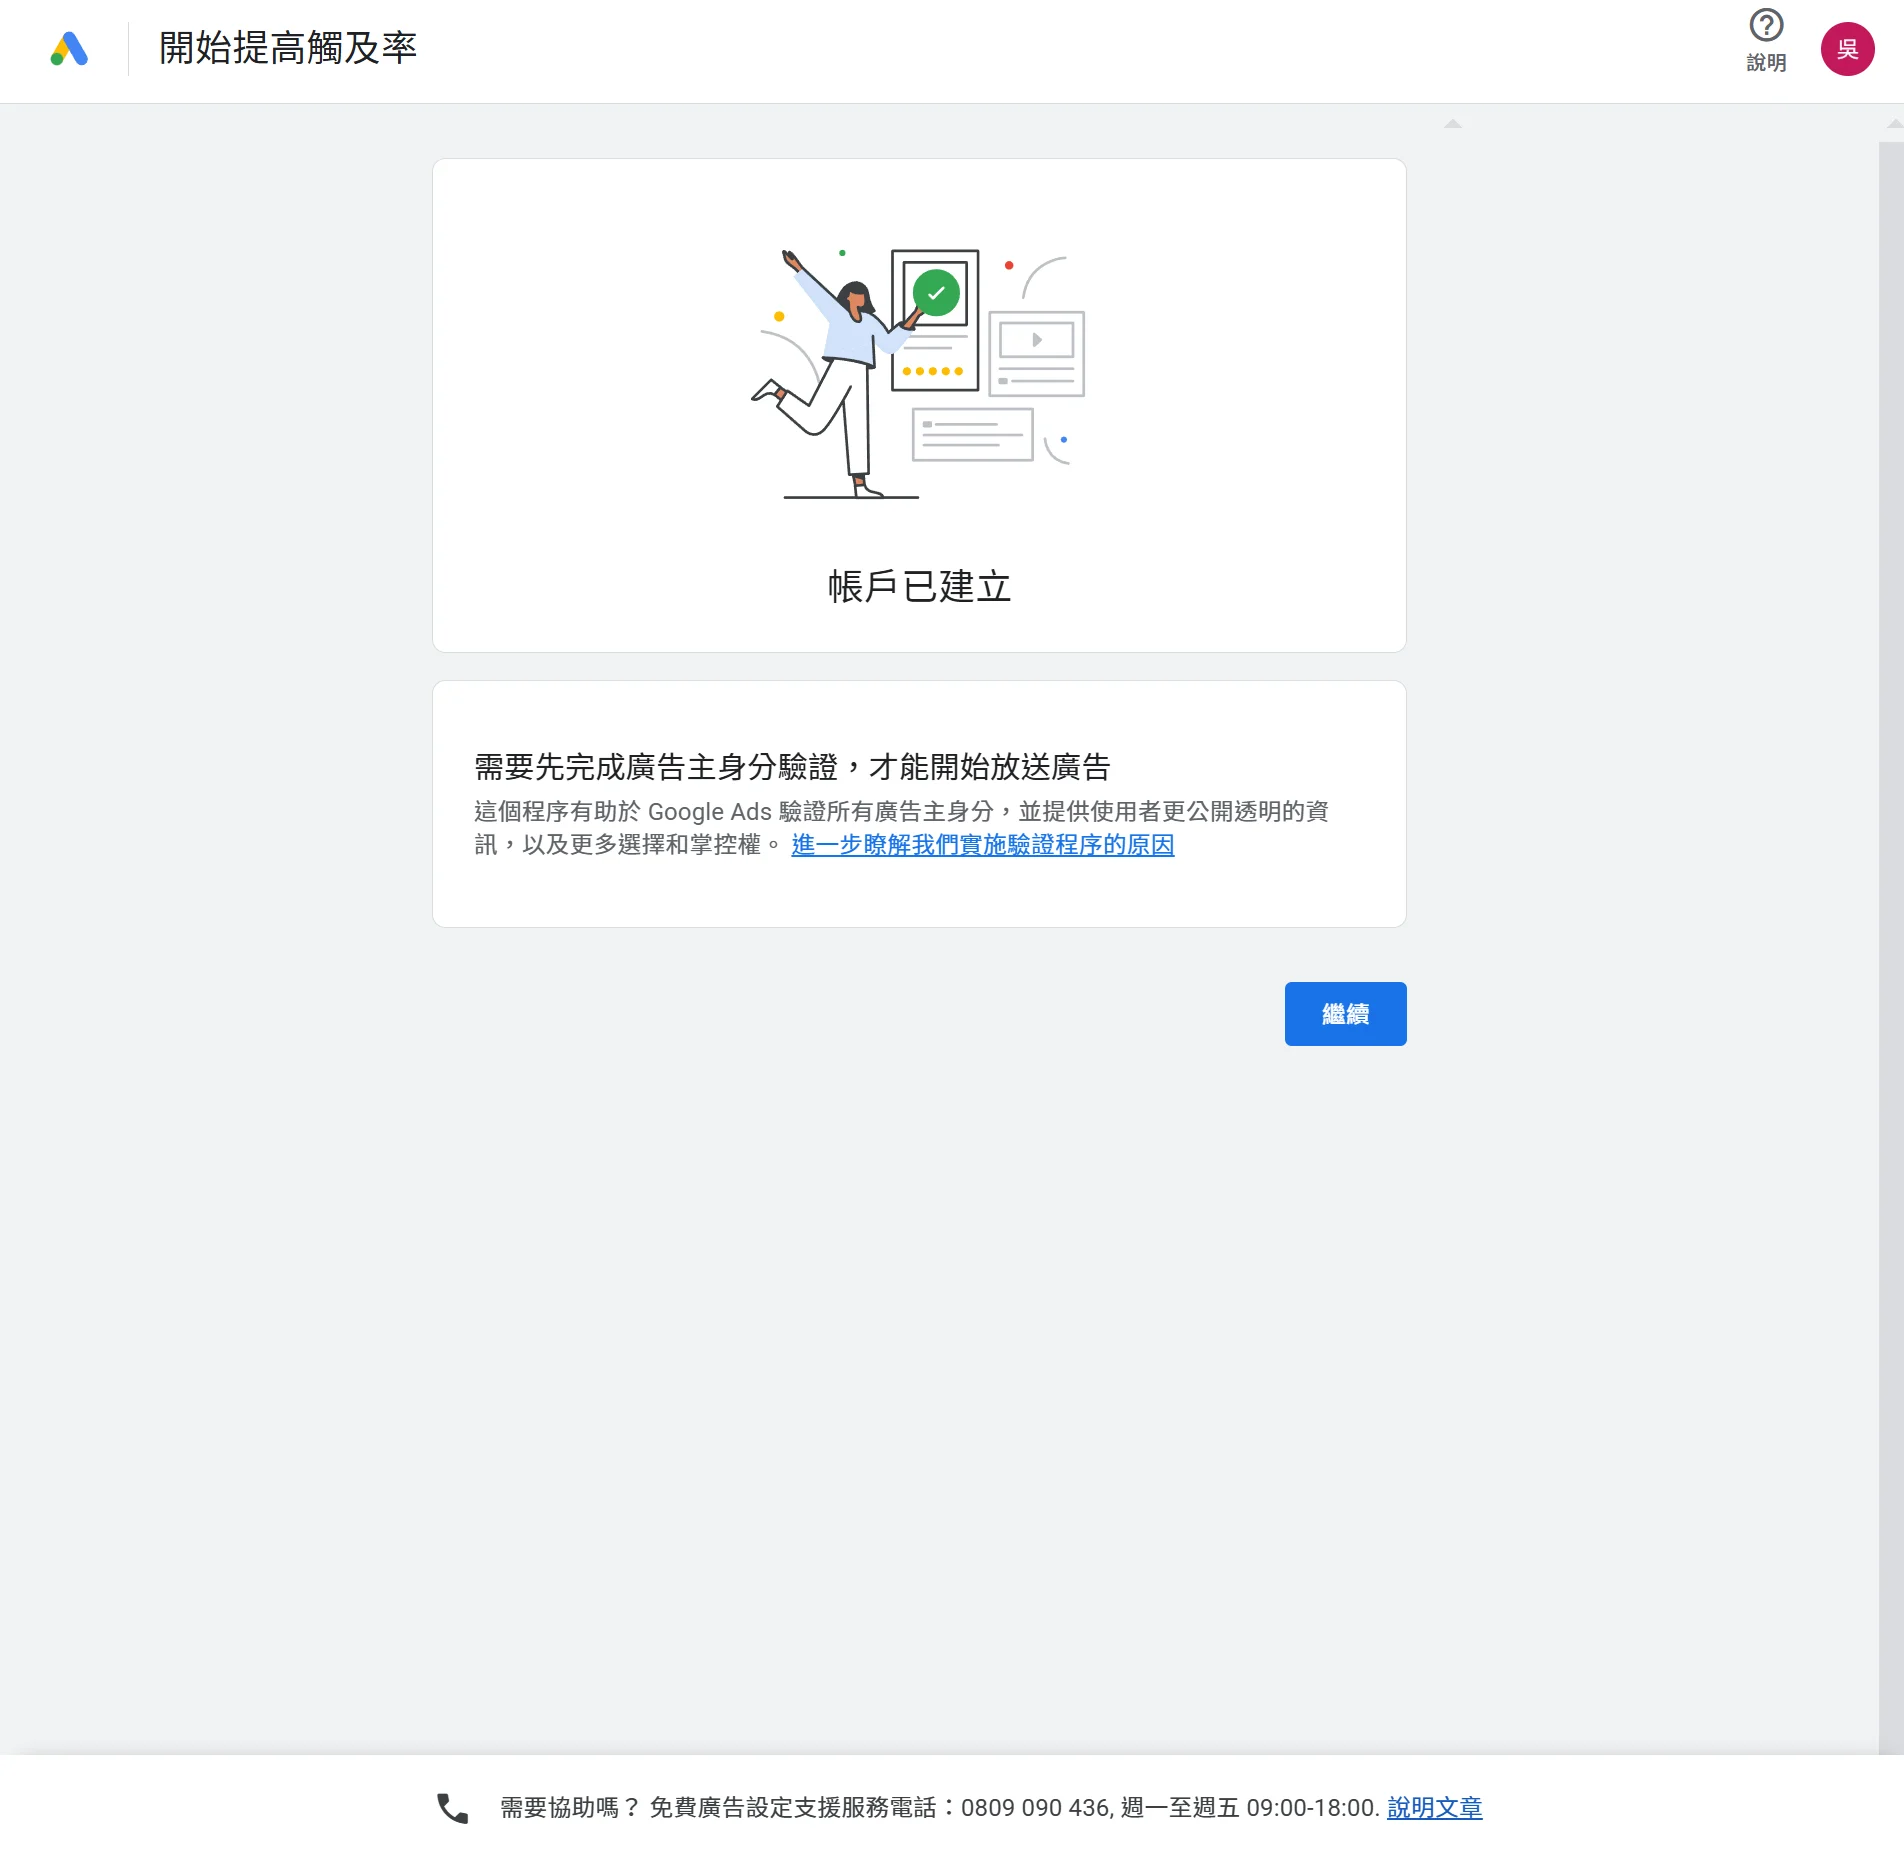Click the support phone number 0809 090 436

click(1035, 1808)
